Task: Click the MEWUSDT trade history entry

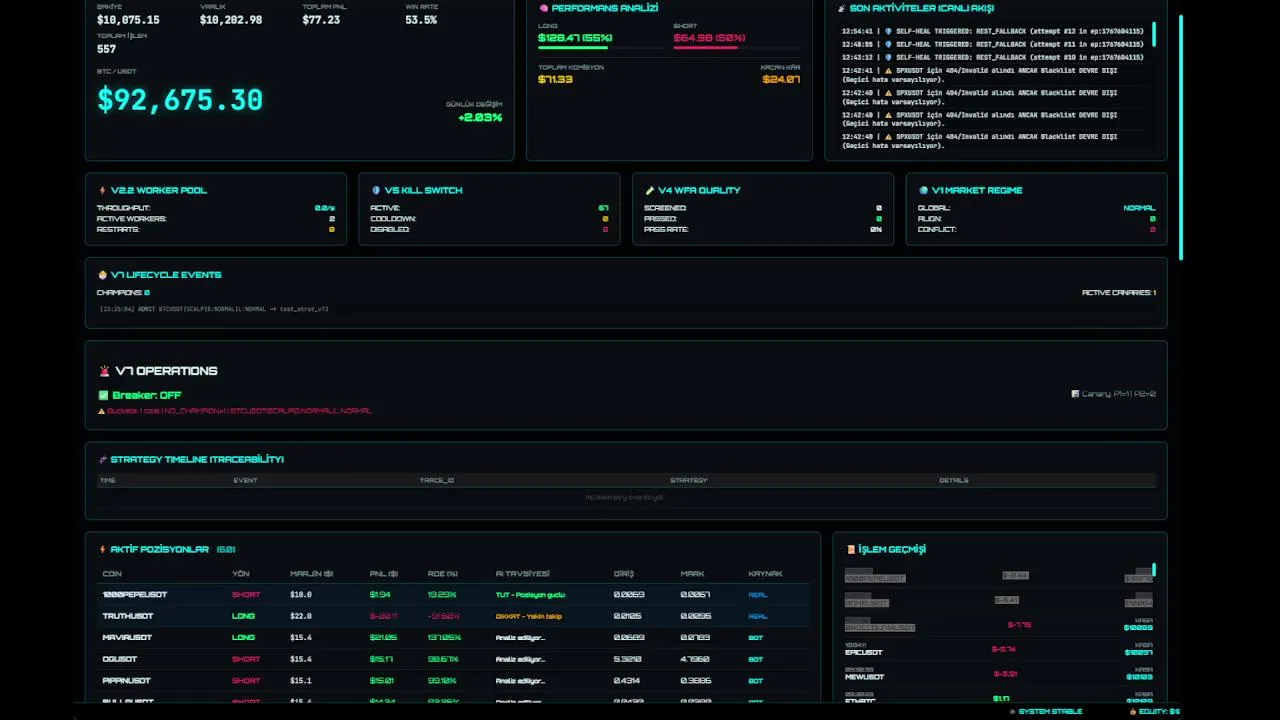Action: 999,673
